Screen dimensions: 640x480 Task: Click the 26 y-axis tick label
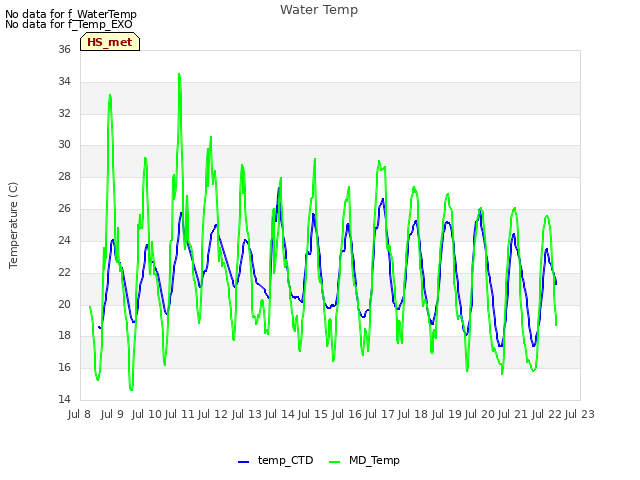click(x=64, y=209)
